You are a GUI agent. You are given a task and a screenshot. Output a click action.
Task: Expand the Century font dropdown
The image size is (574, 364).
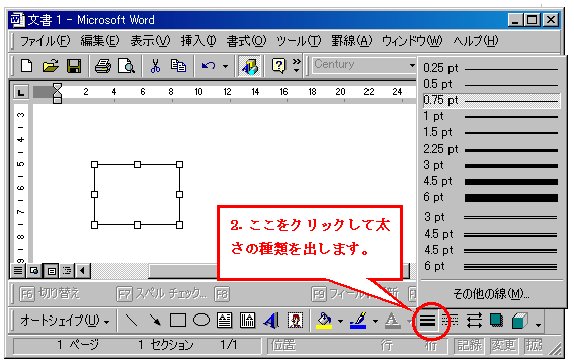412,66
